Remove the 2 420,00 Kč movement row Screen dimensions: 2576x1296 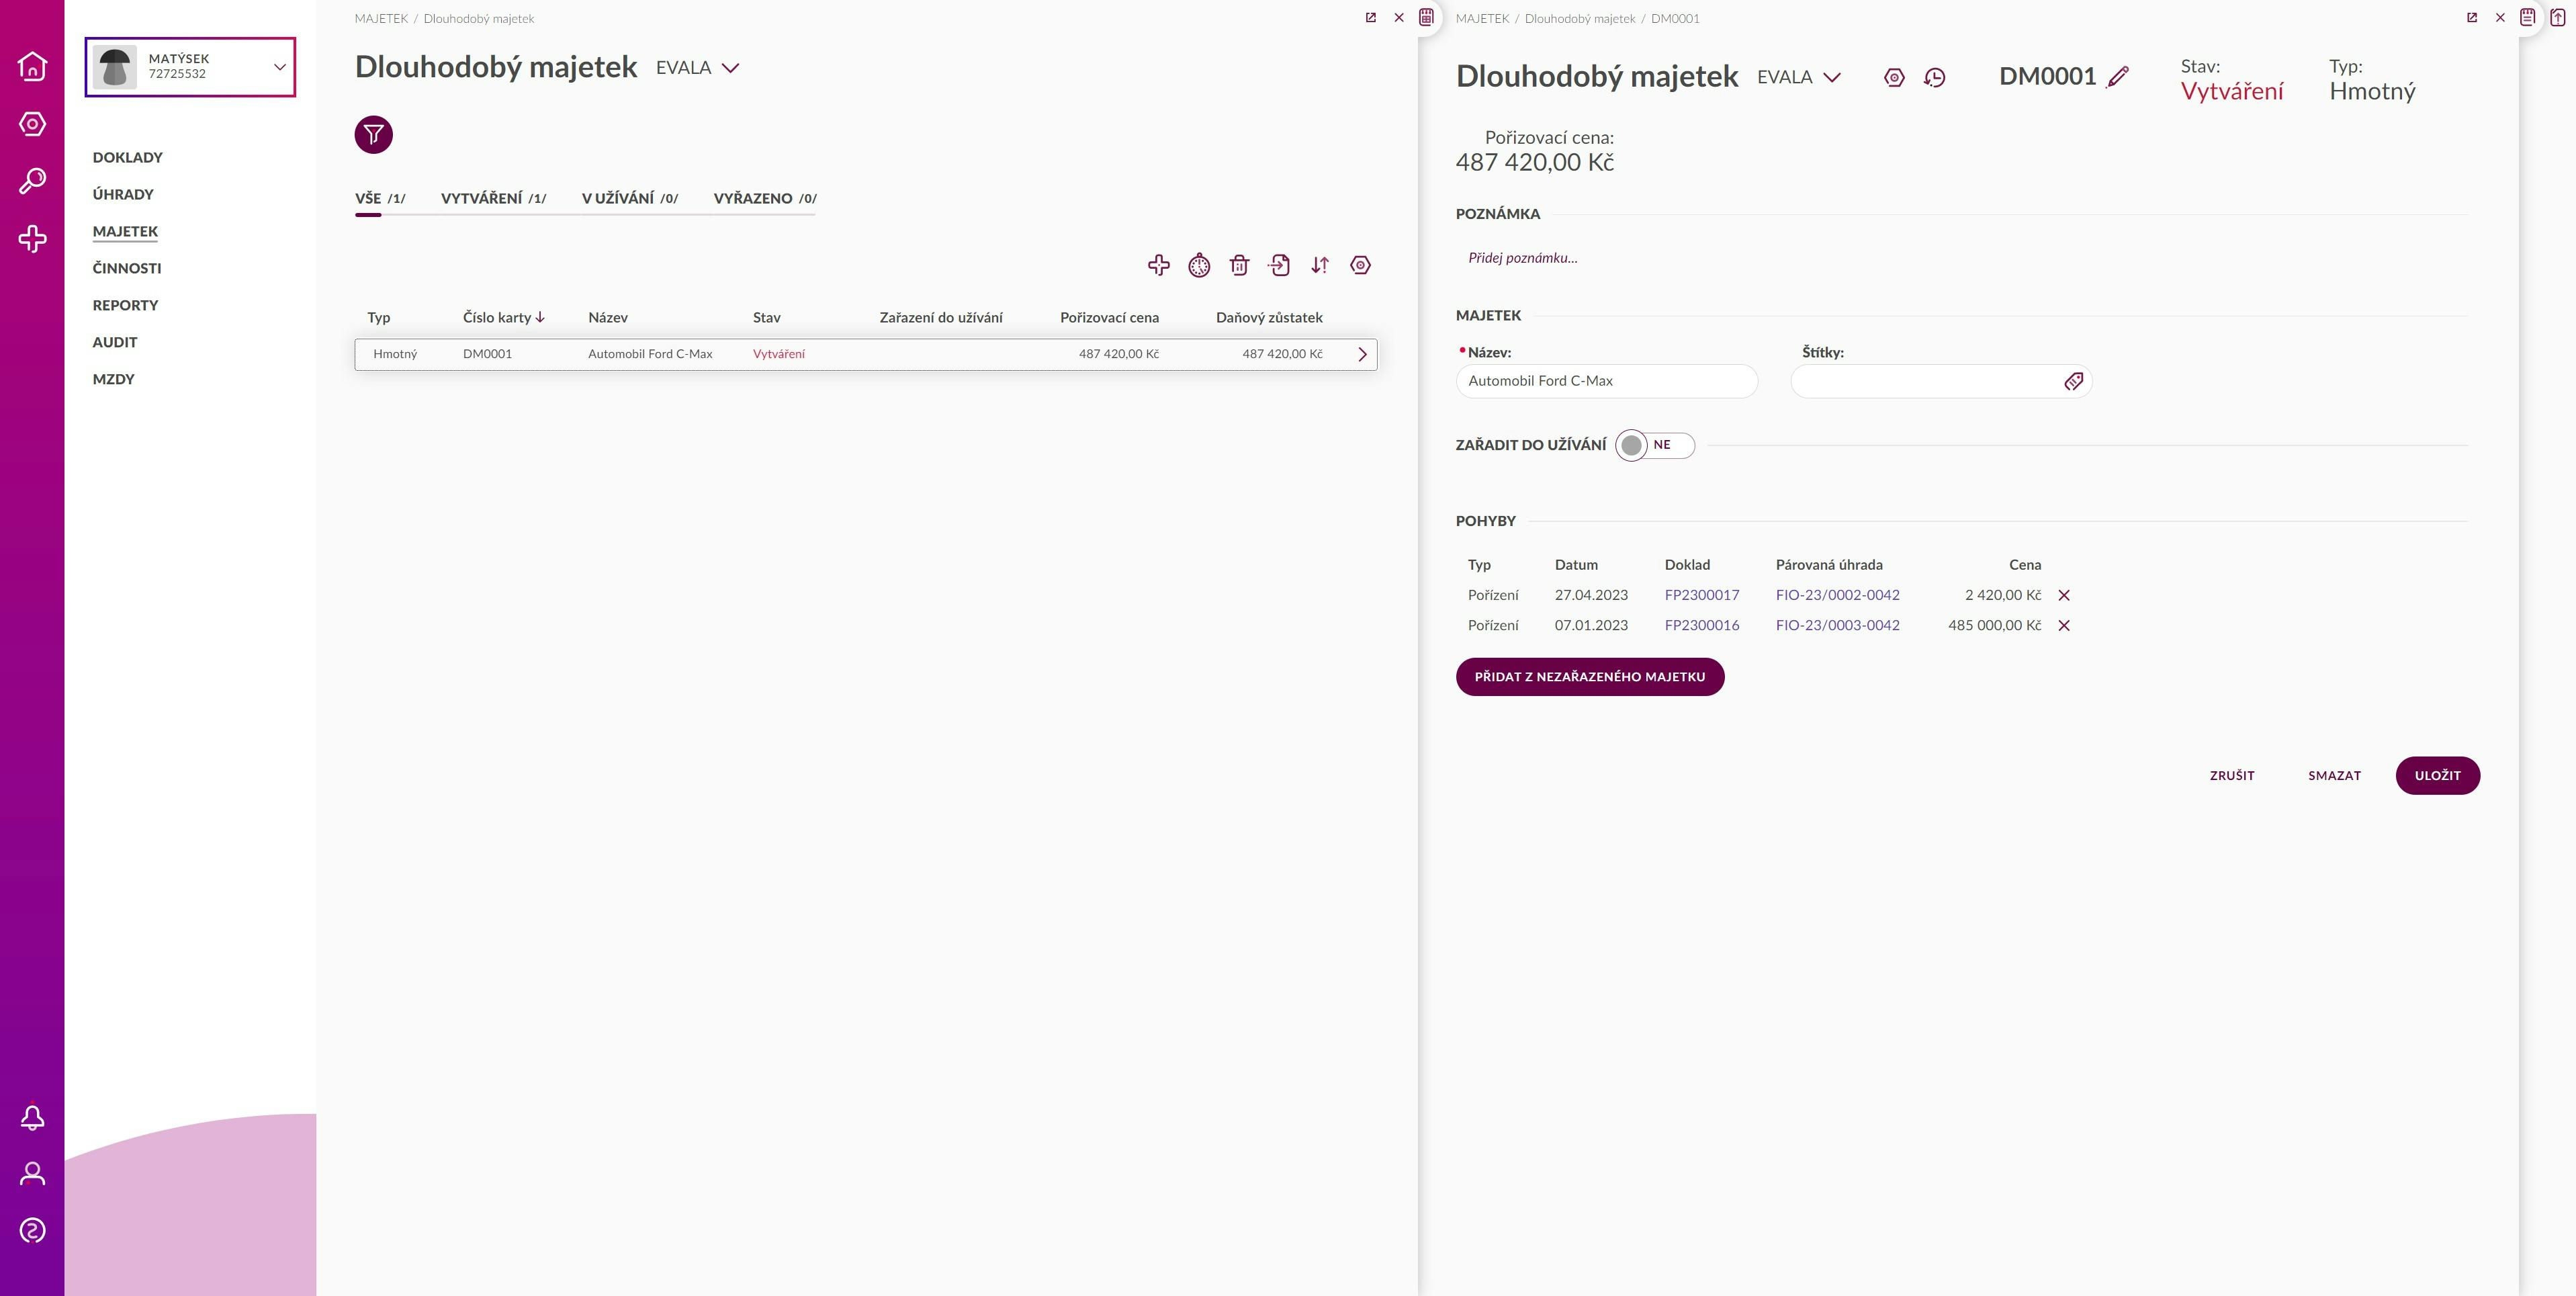2064,595
